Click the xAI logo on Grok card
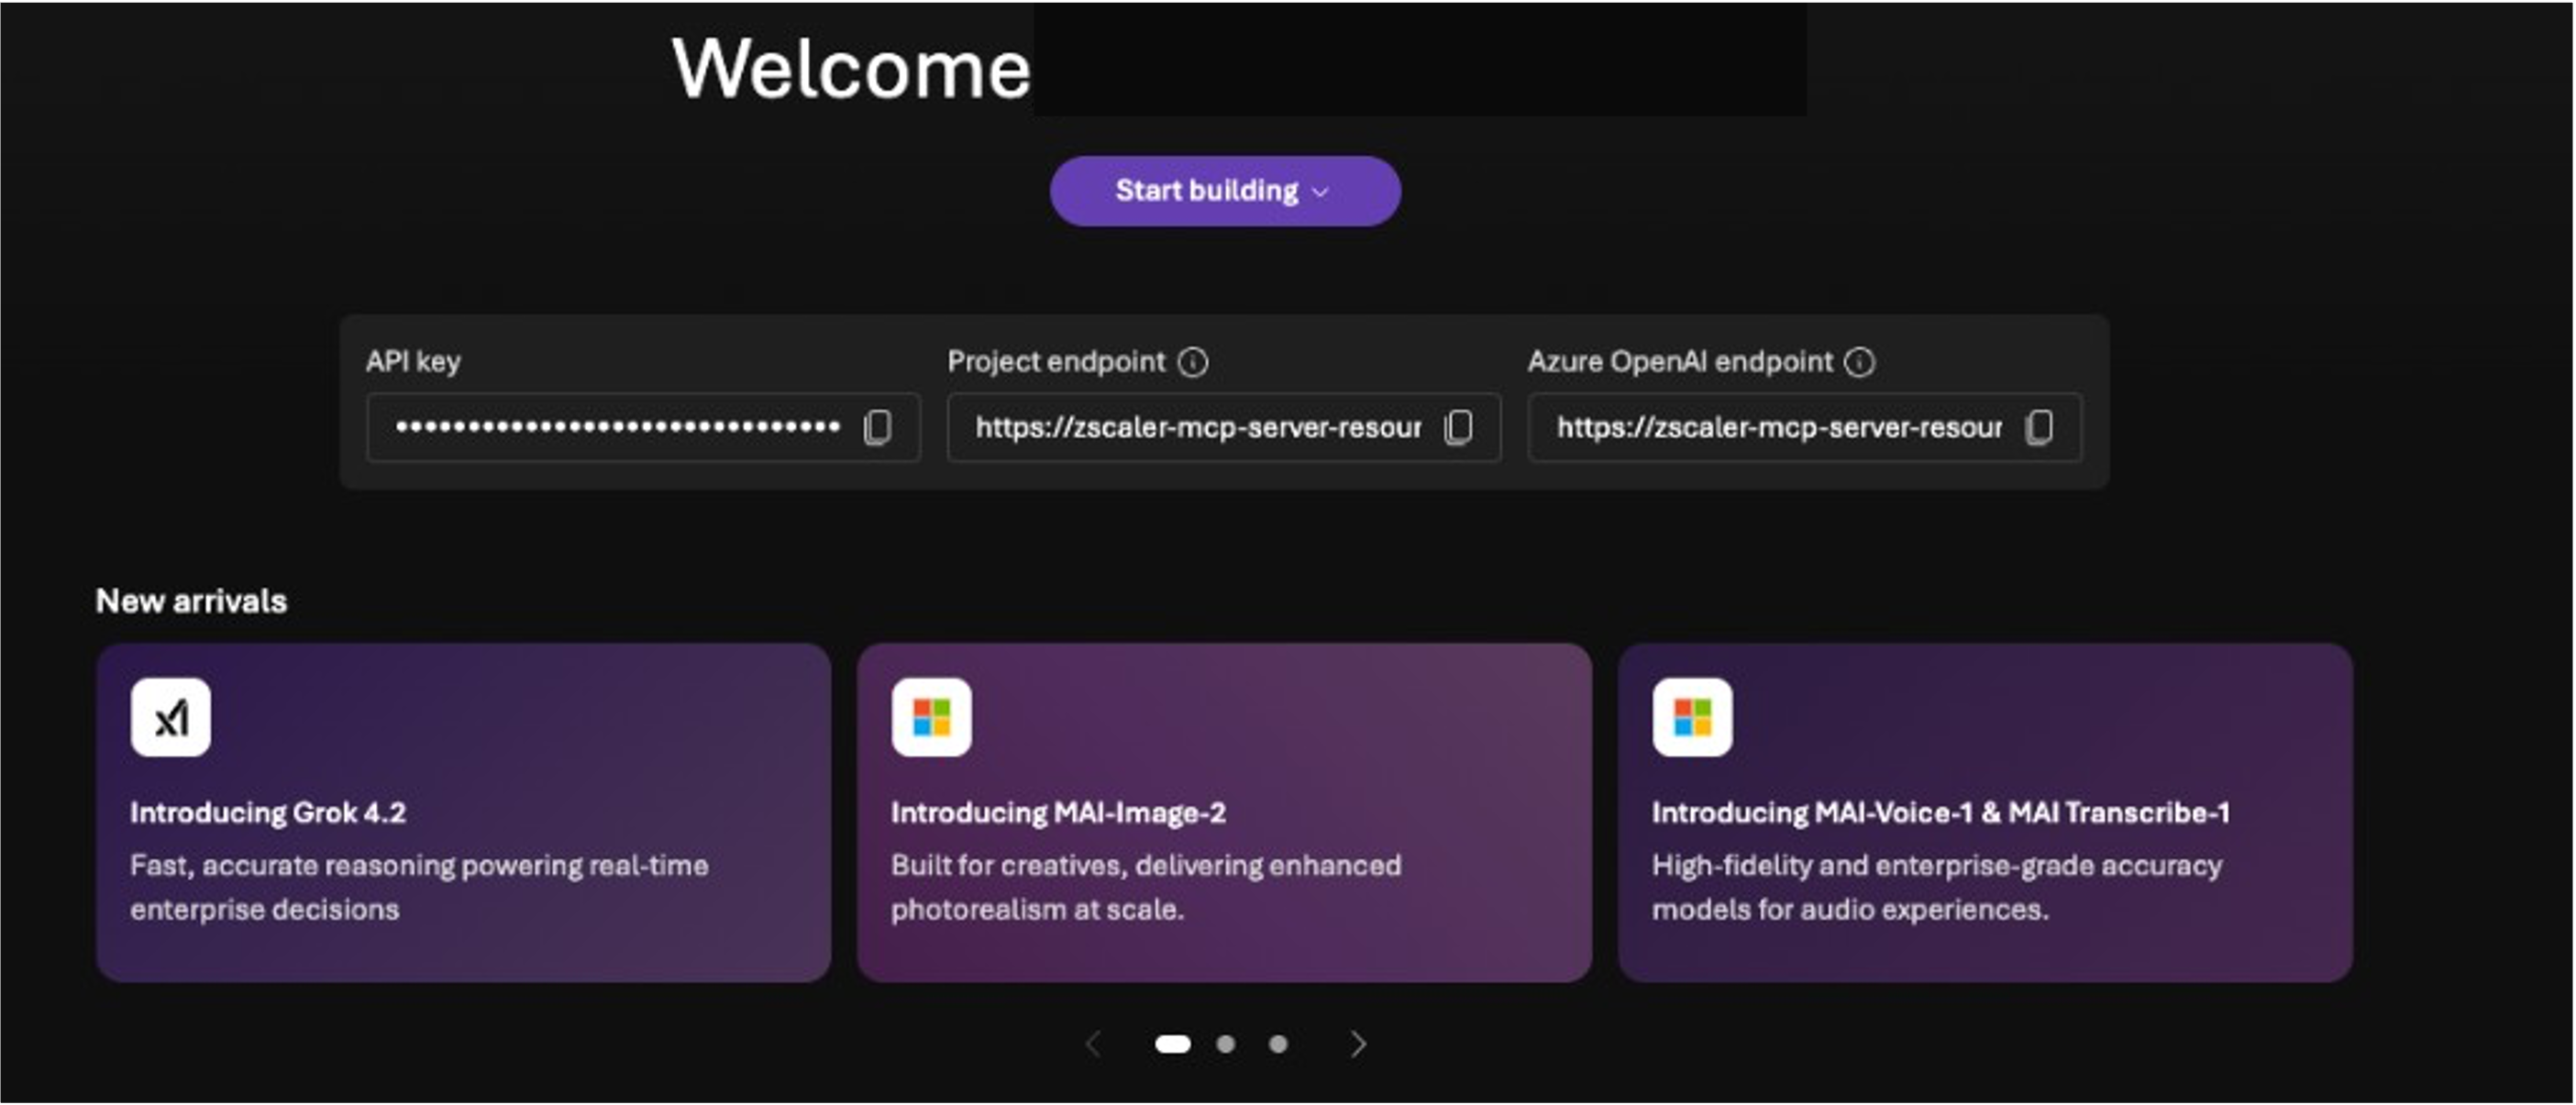Viewport: 2576px width, 1105px height. pos(171,717)
